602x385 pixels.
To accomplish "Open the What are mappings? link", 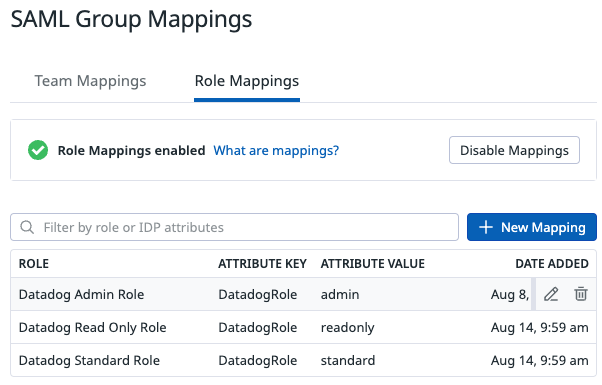I will (x=276, y=150).
